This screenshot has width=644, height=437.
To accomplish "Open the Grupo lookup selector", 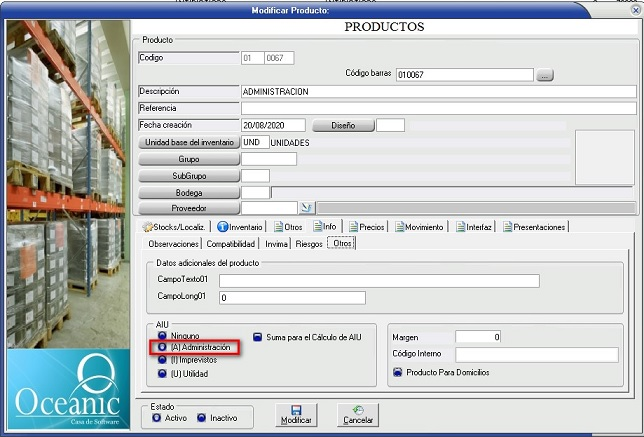I will point(189,159).
